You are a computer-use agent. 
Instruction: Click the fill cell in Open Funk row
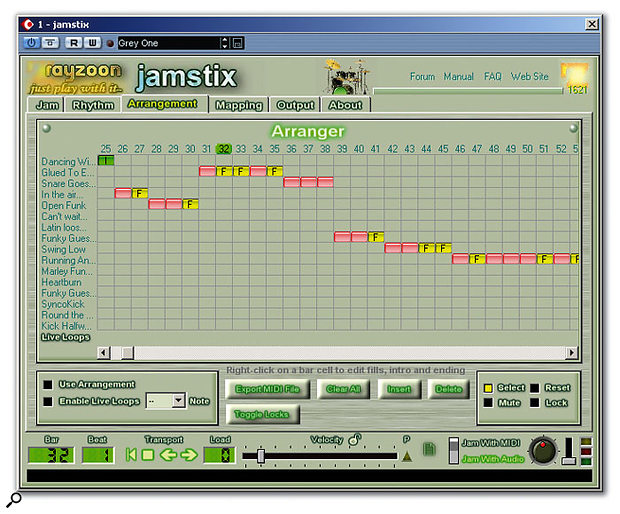pos(190,204)
